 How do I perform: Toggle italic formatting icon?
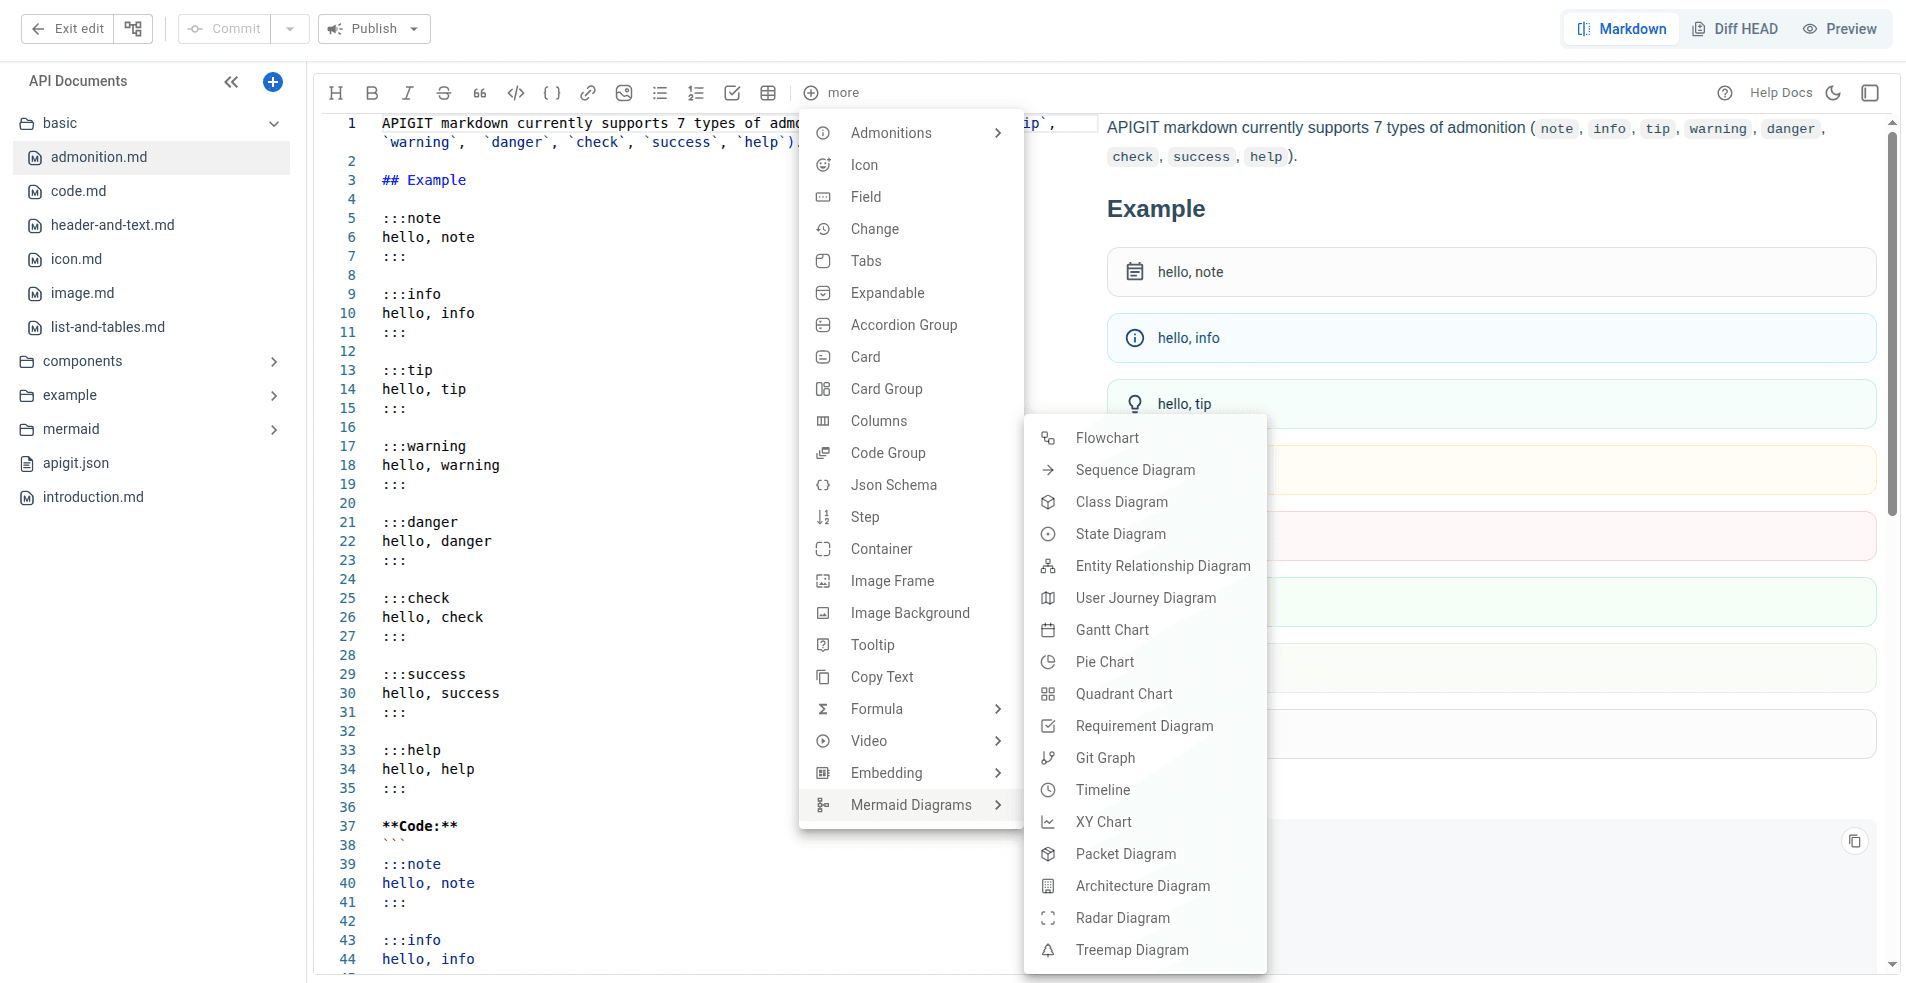tap(408, 93)
